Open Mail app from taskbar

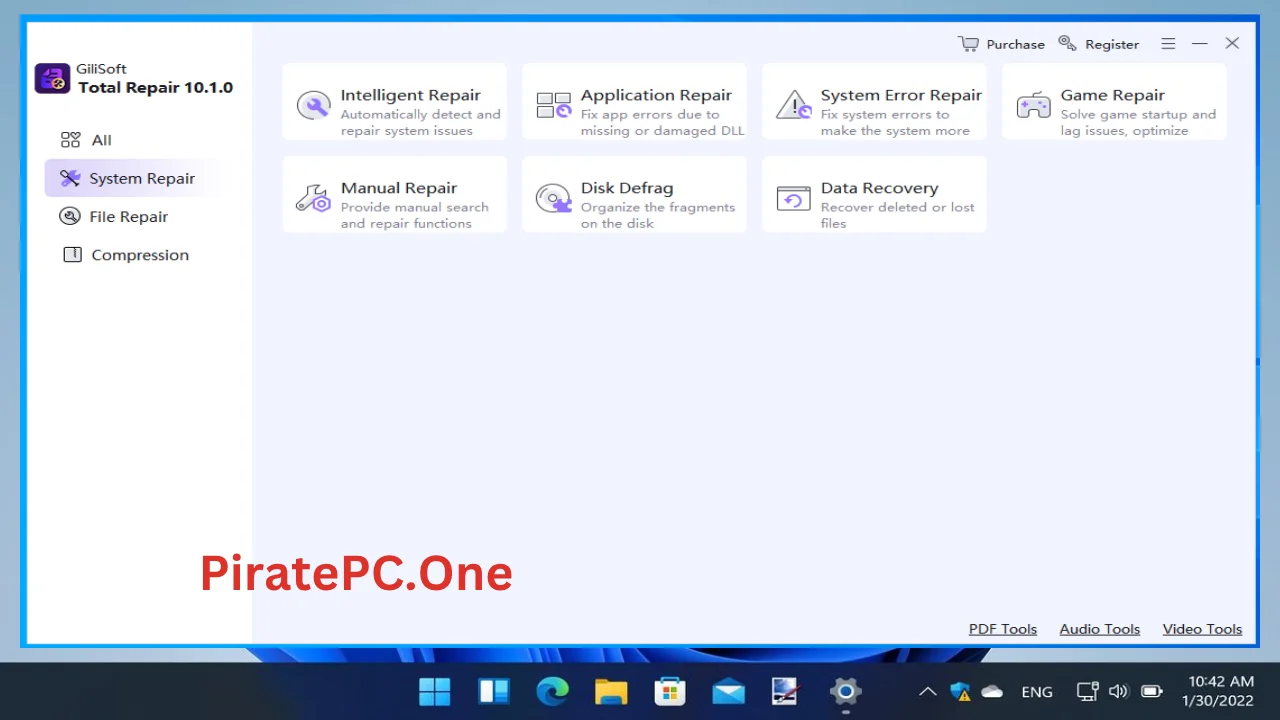[728, 691]
